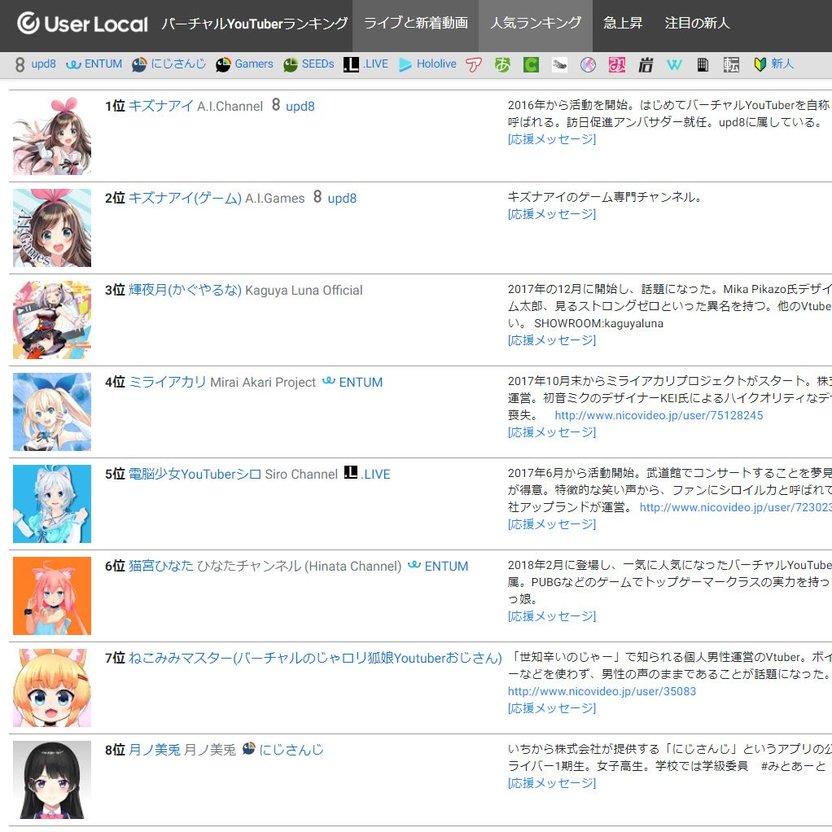Image resolution: width=832 pixels, height=832 pixels.
Task: Click the 猫宮ひなた avatar thumbnail
Action: (52, 596)
